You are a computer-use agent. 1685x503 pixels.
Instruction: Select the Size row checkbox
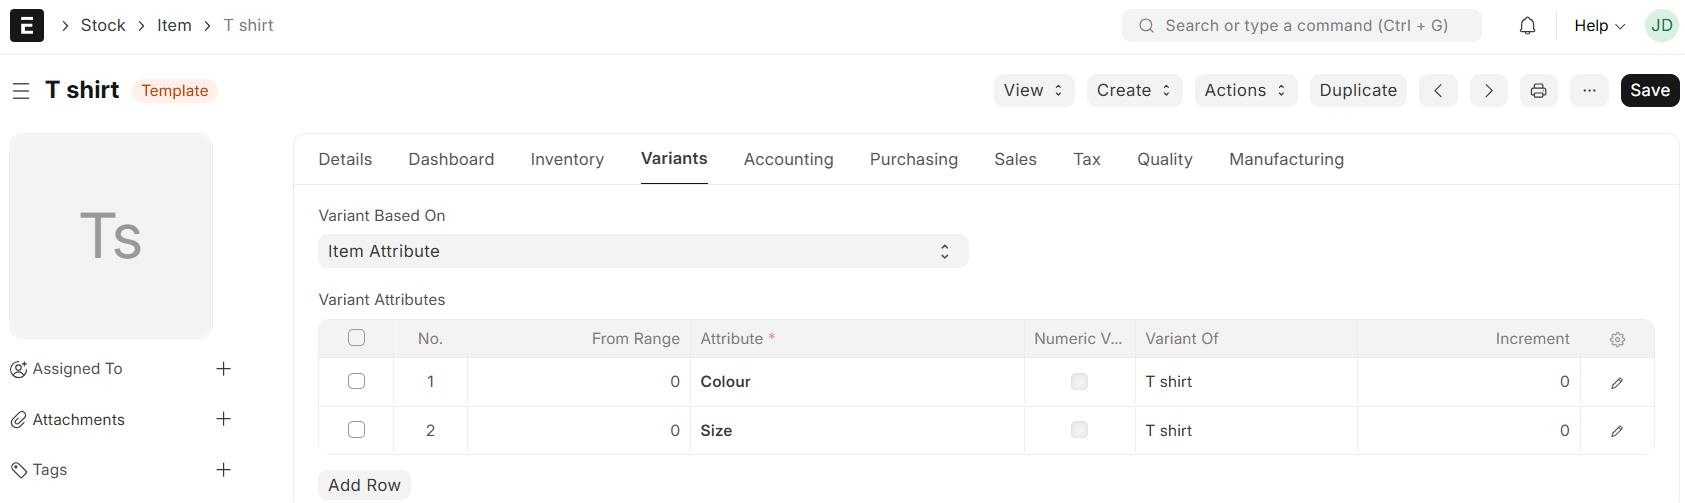click(356, 430)
